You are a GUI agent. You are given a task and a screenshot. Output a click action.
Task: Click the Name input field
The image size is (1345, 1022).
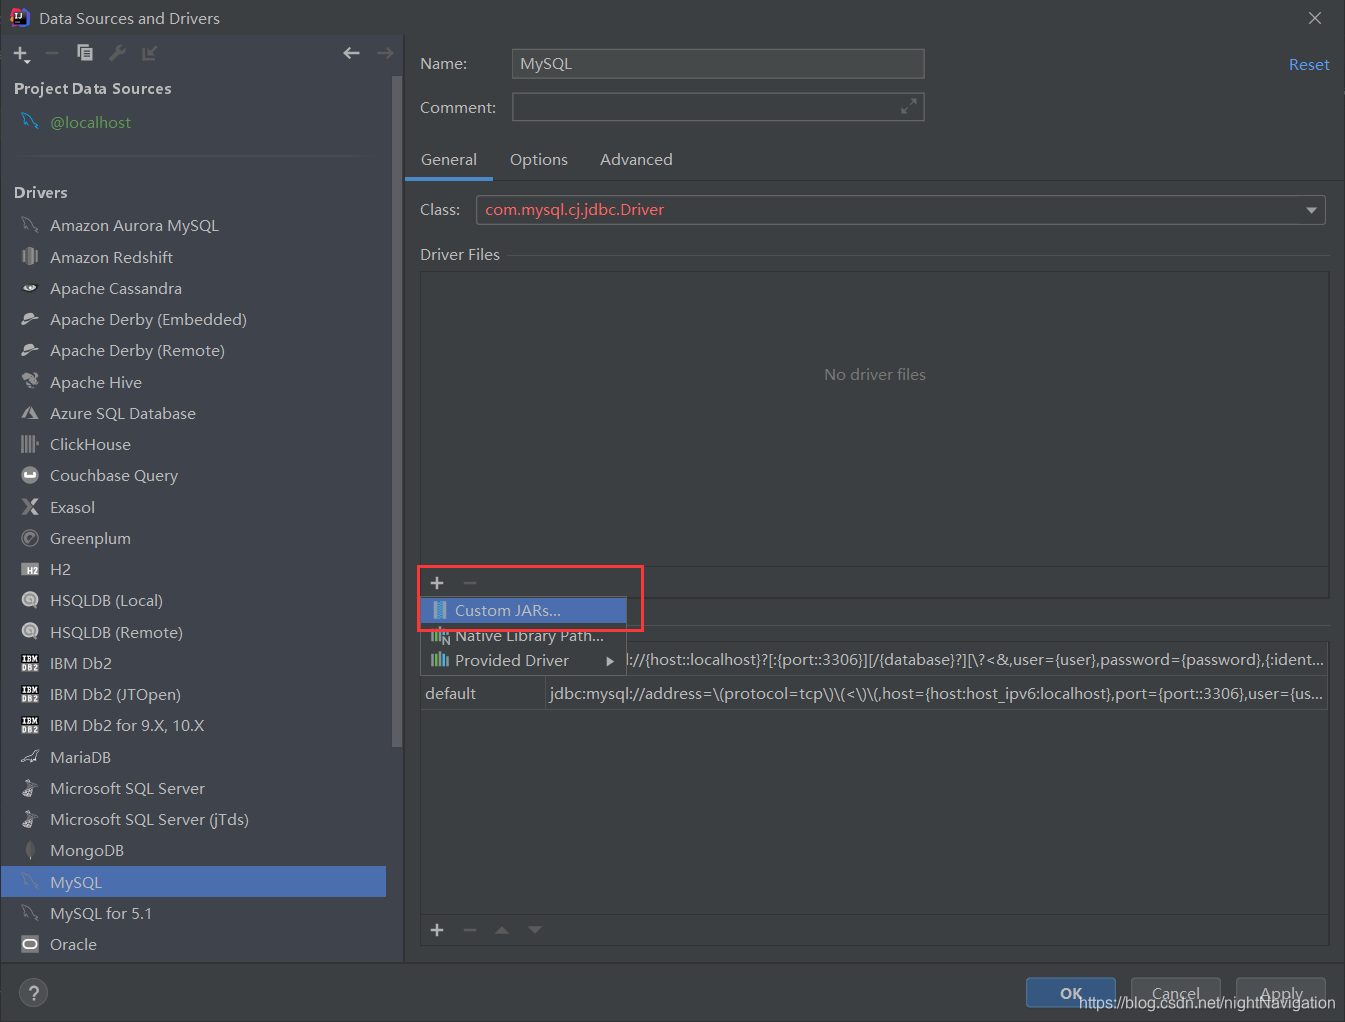click(x=718, y=64)
